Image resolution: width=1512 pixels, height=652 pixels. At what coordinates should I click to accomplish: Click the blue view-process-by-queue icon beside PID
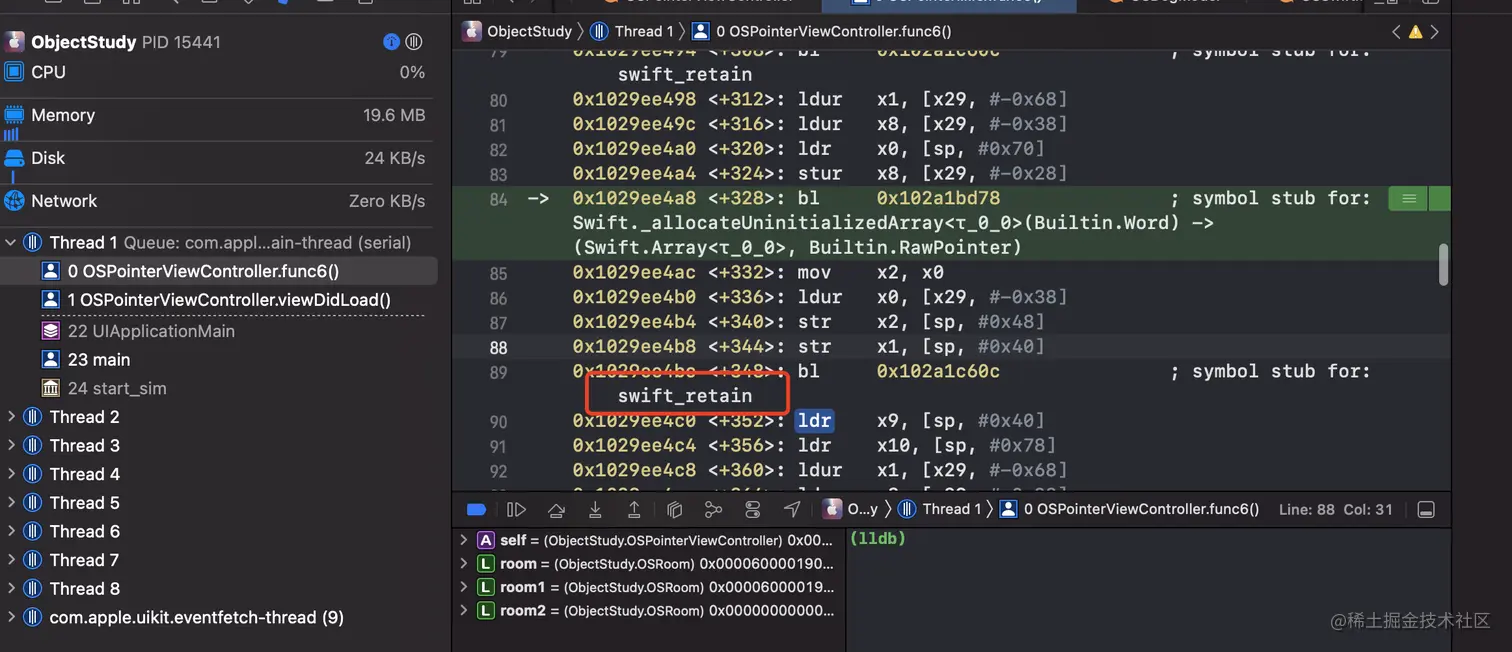click(x=391, y=42)
